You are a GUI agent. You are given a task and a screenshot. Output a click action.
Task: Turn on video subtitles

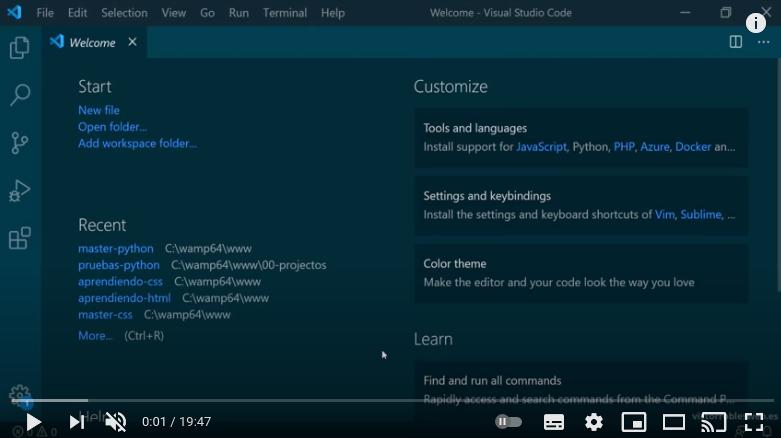tap(554, 422)
